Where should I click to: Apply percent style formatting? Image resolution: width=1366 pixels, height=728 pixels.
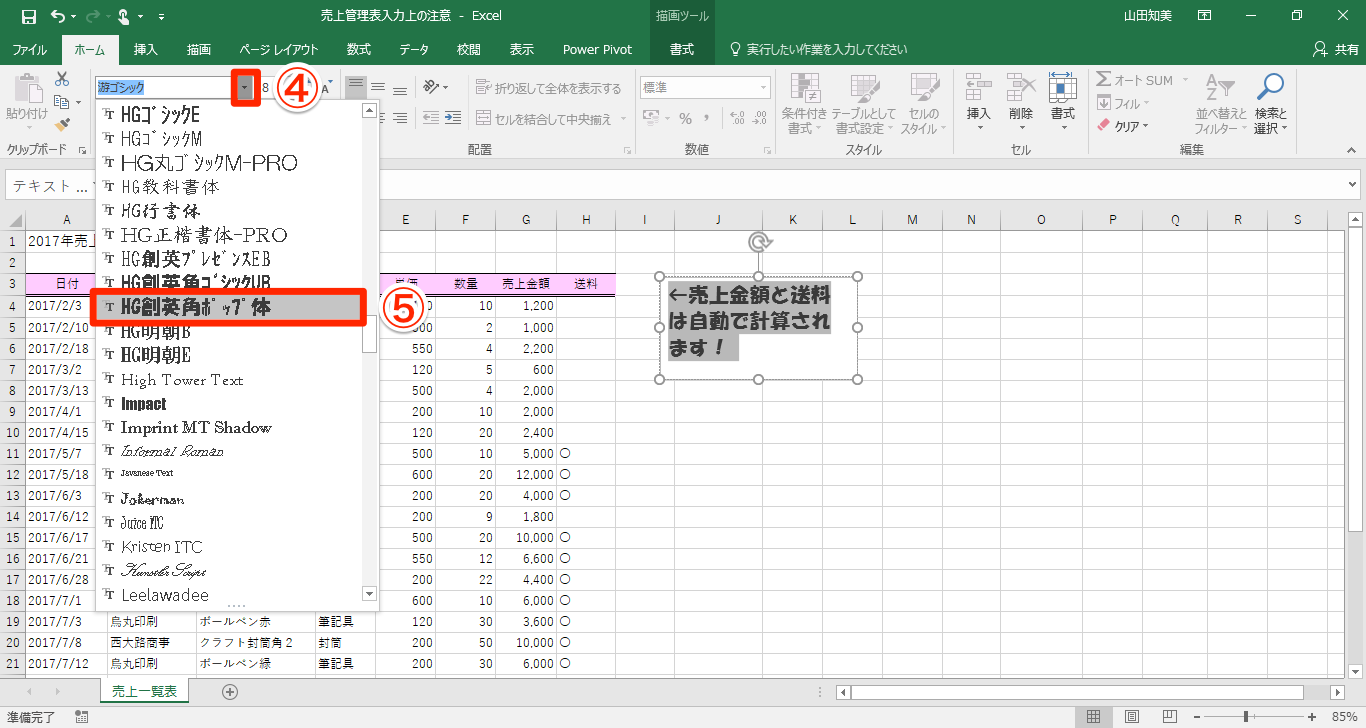[x=685, y=119]
